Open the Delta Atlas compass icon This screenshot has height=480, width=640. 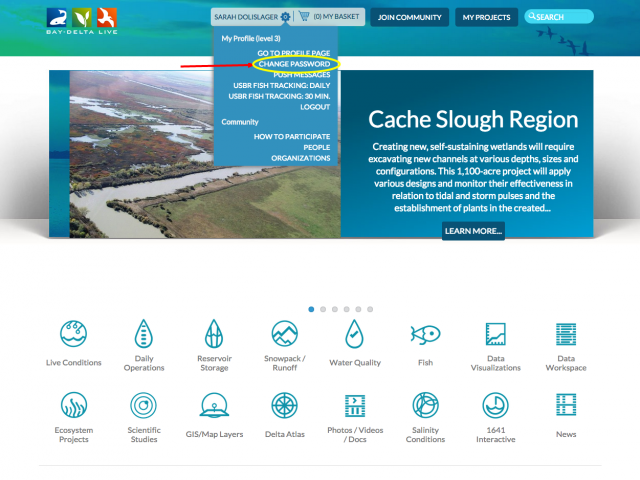coord(284,405)
